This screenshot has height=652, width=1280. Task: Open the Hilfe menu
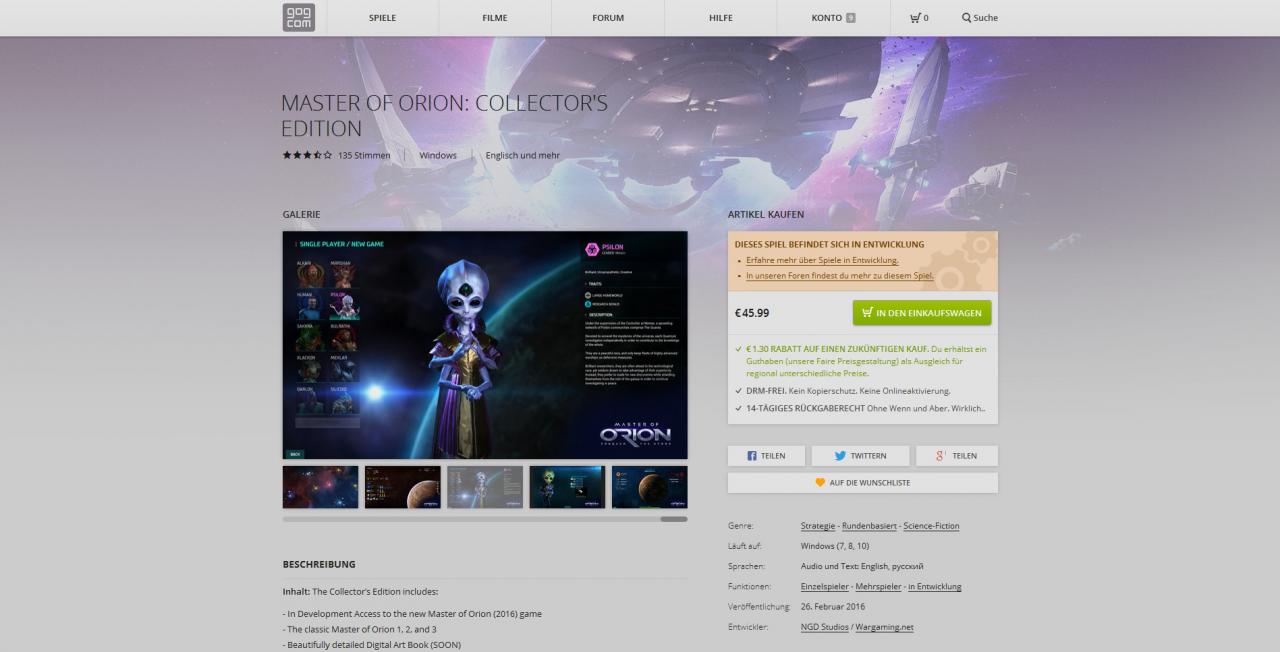[720, 18]
